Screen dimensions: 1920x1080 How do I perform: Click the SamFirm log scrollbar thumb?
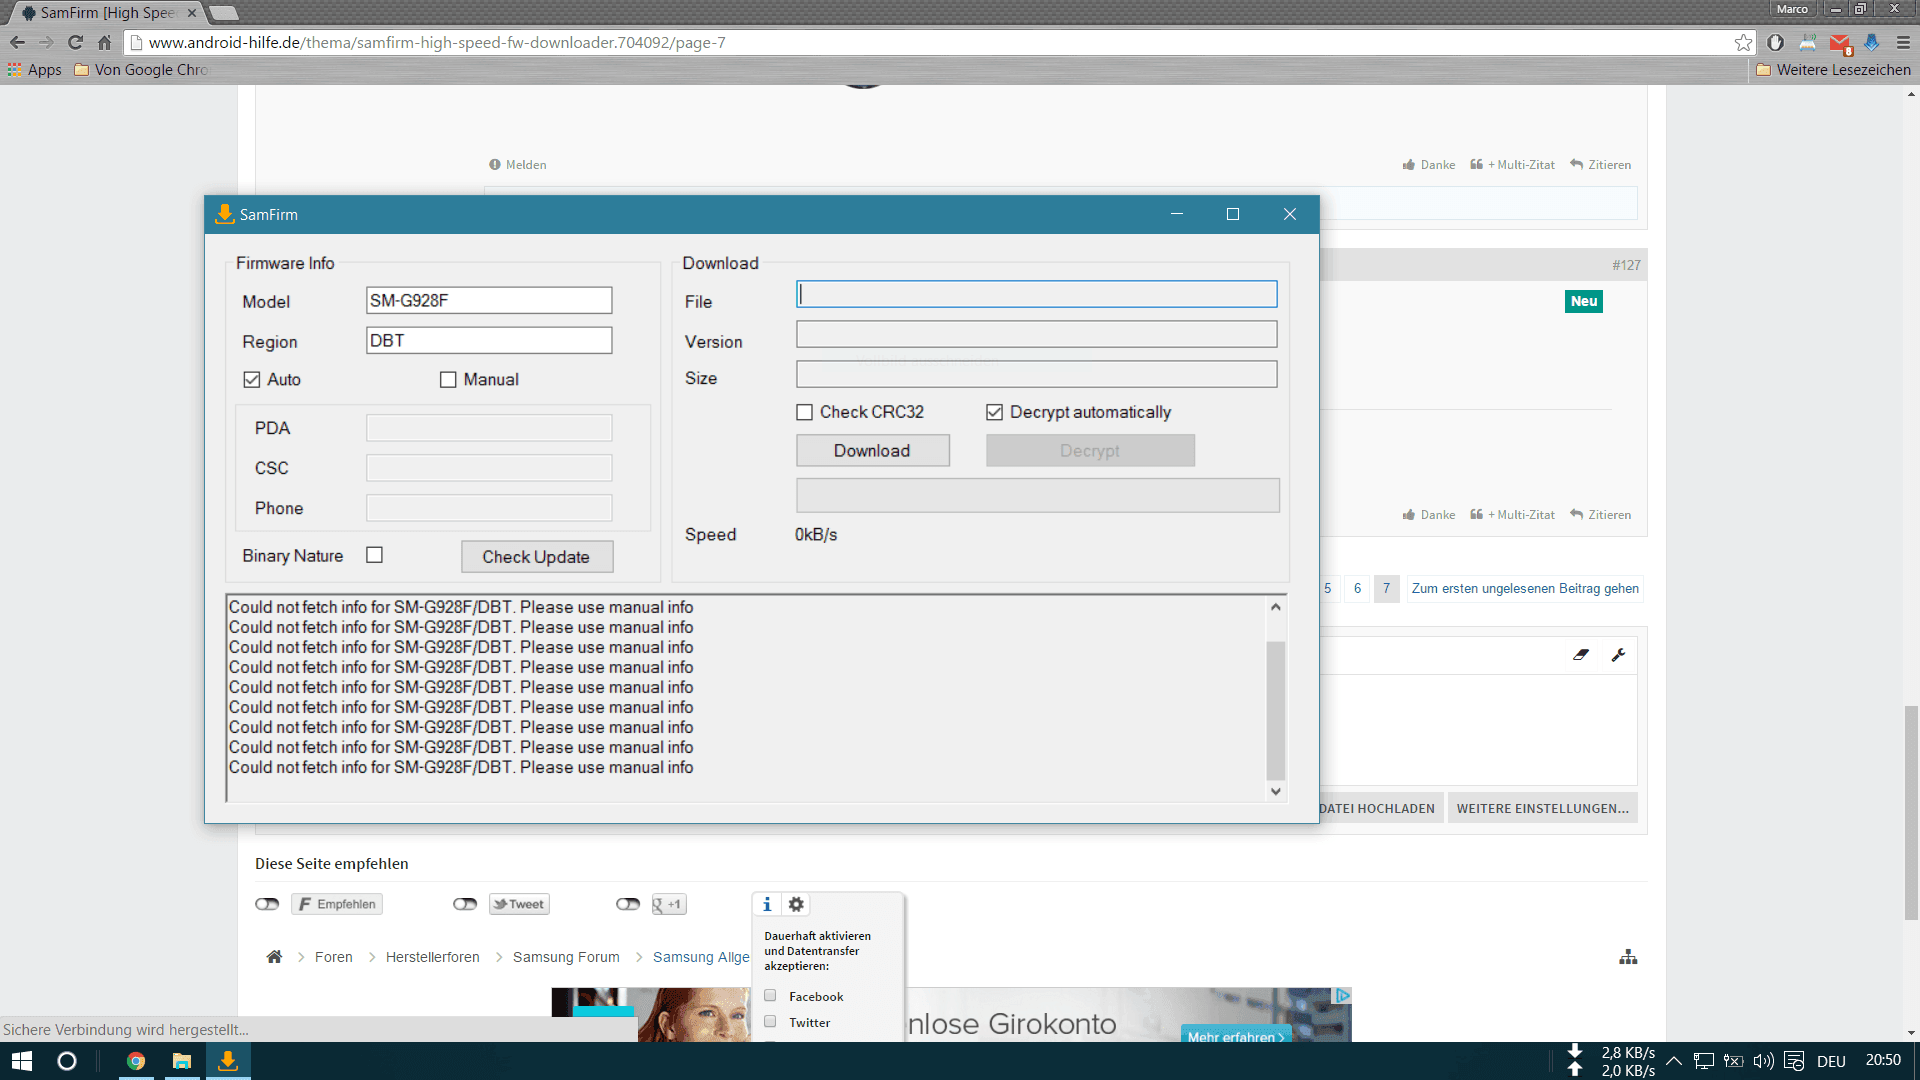point(1276,710)
